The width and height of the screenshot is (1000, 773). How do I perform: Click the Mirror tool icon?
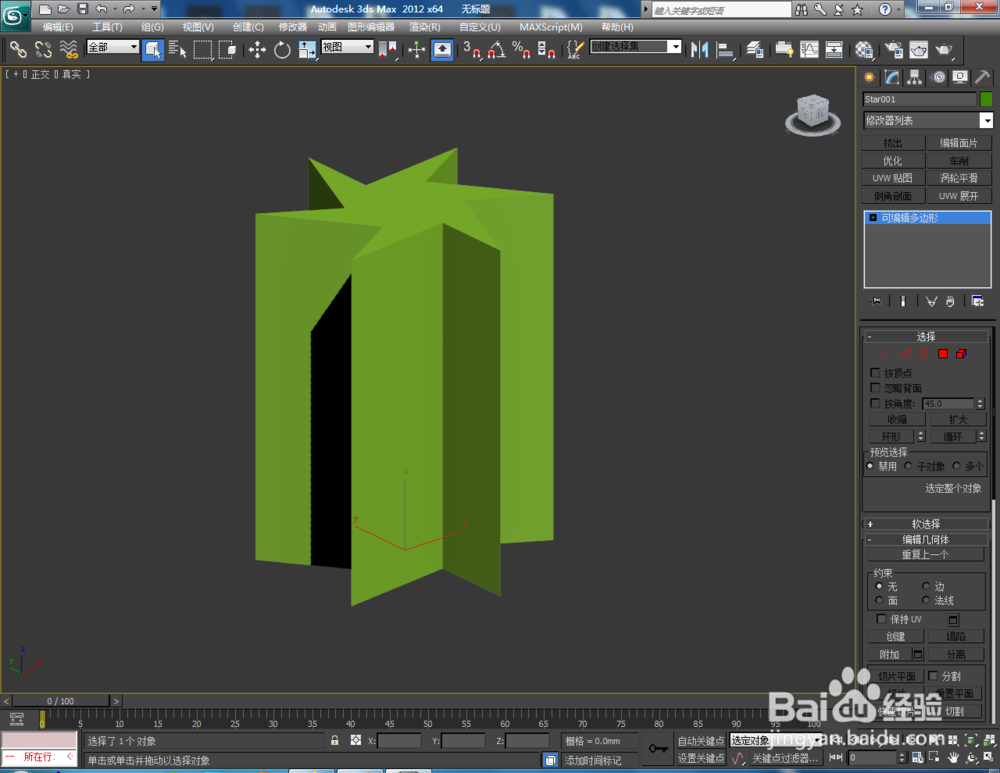pos(700,49)
